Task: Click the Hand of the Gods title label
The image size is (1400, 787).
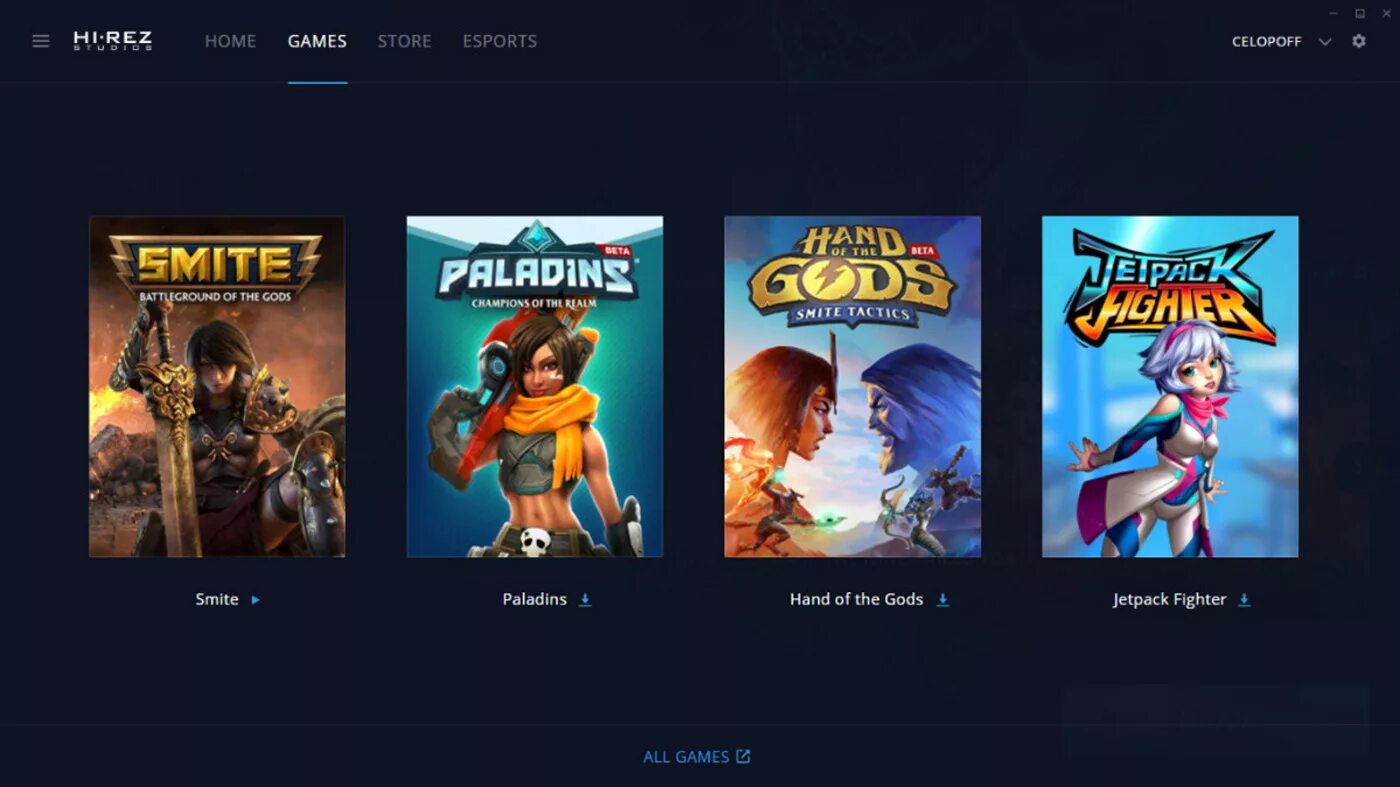Action: click(856, 599)
